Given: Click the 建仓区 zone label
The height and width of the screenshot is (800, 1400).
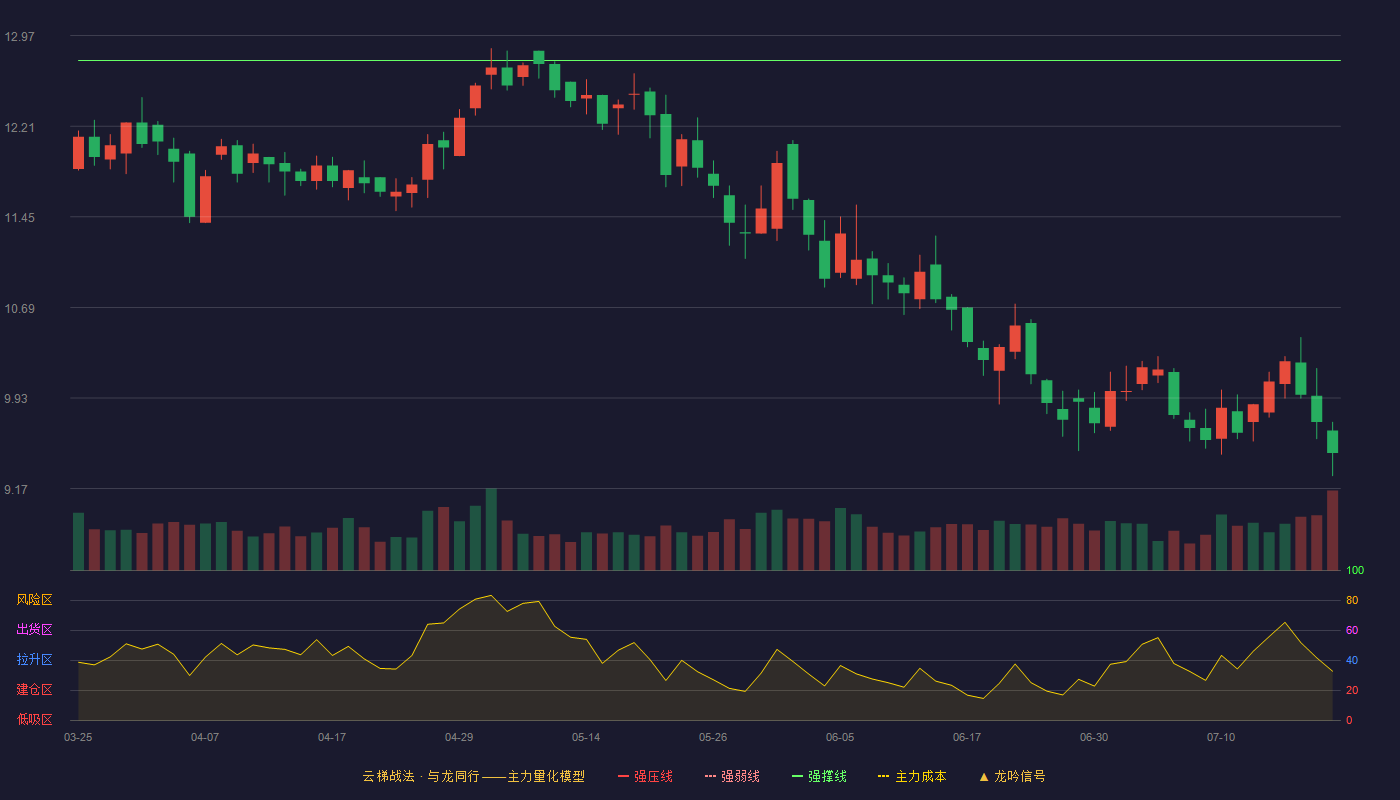Looking at the screenshot, I should (x=34, y=690).
